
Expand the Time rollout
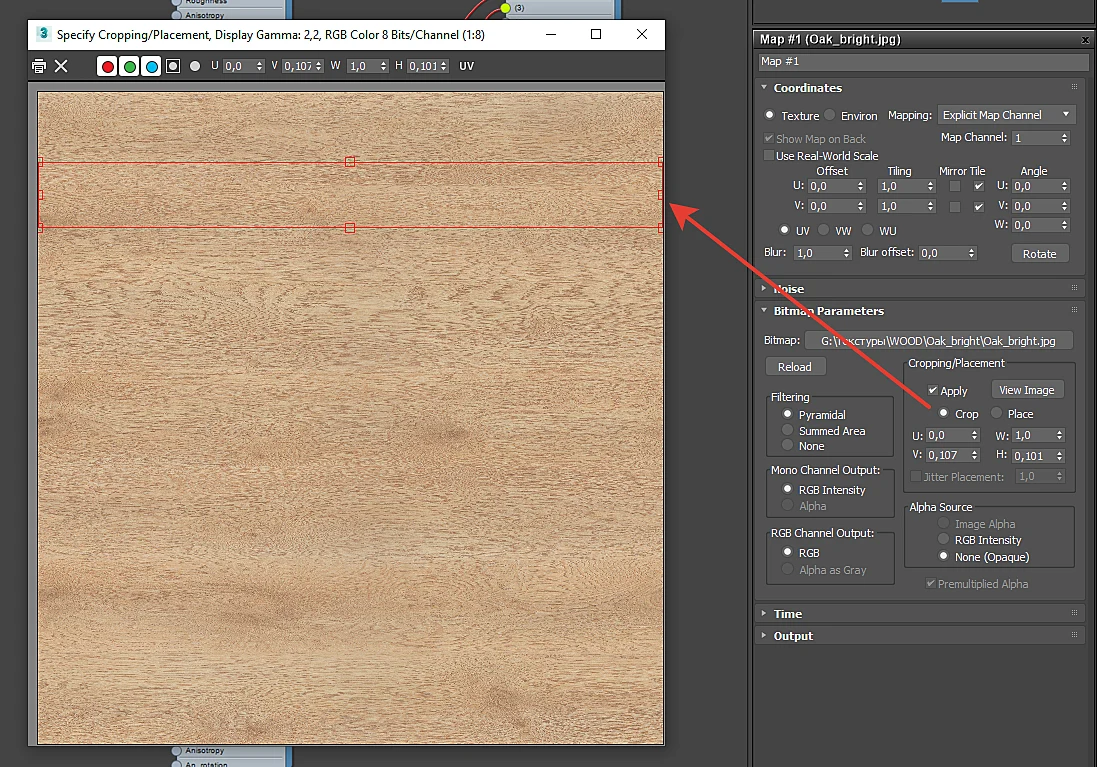764,613
